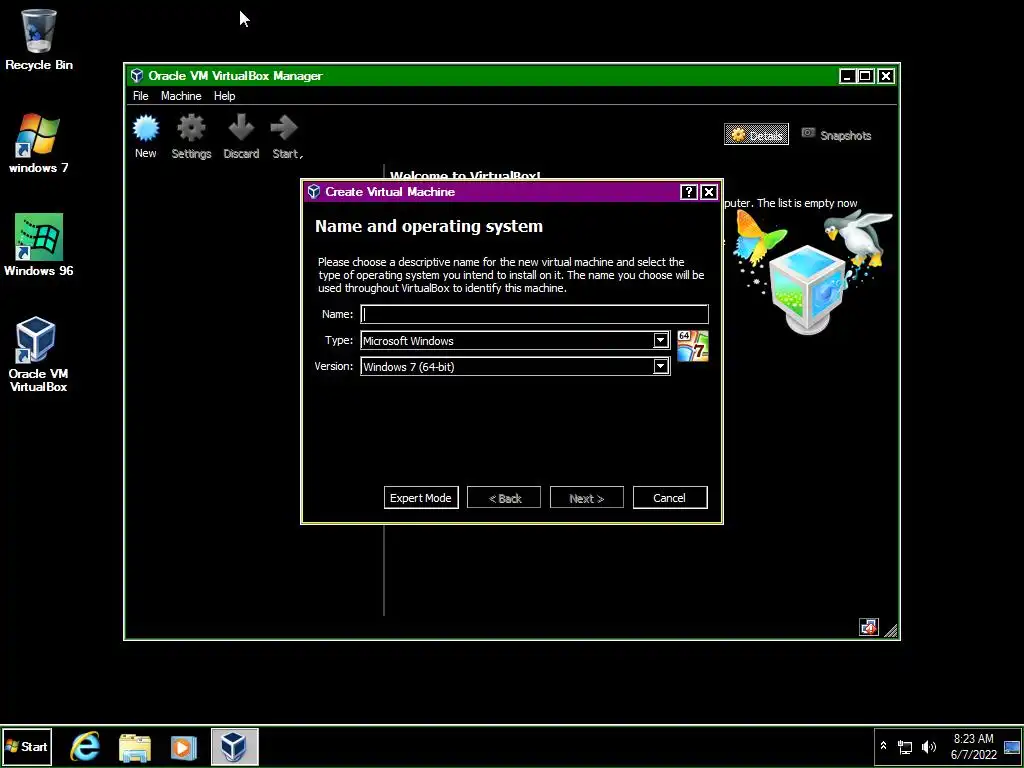Show hidden tray icons arrow
This screenshot has width=1024, height=768.
884,746
